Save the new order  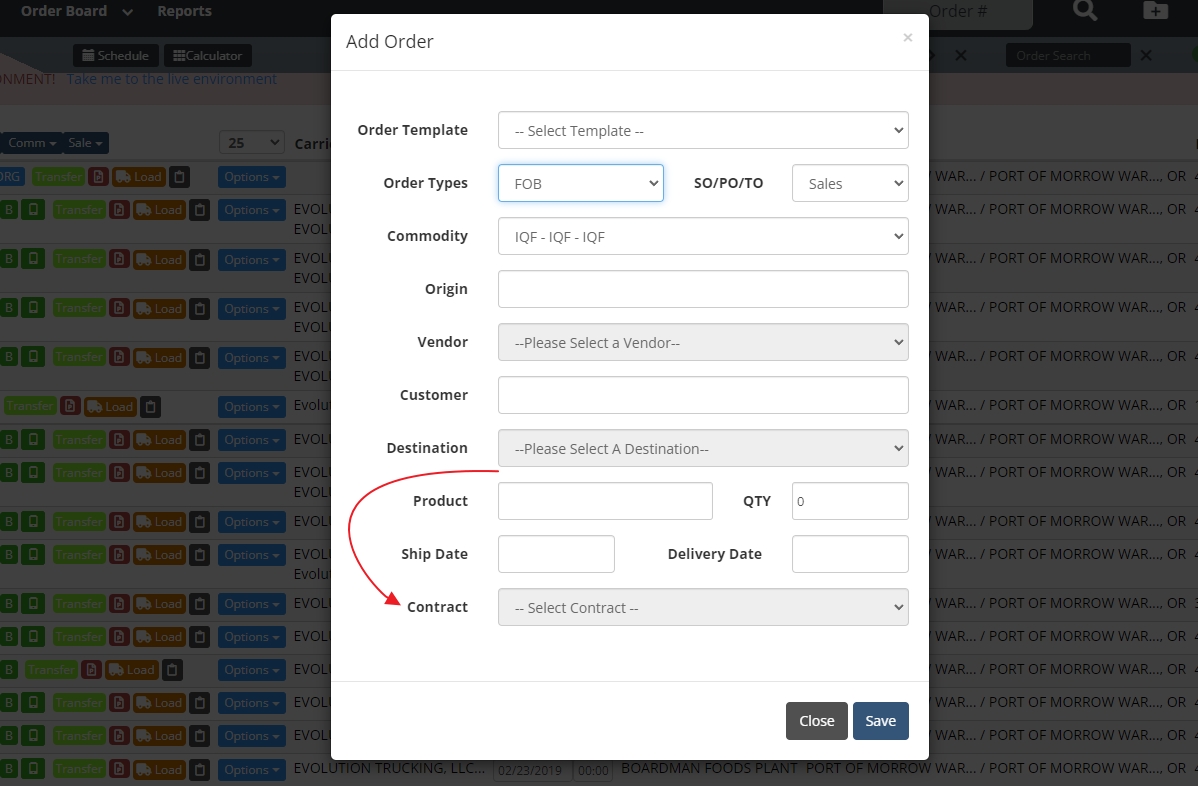[x=880, y=720]
